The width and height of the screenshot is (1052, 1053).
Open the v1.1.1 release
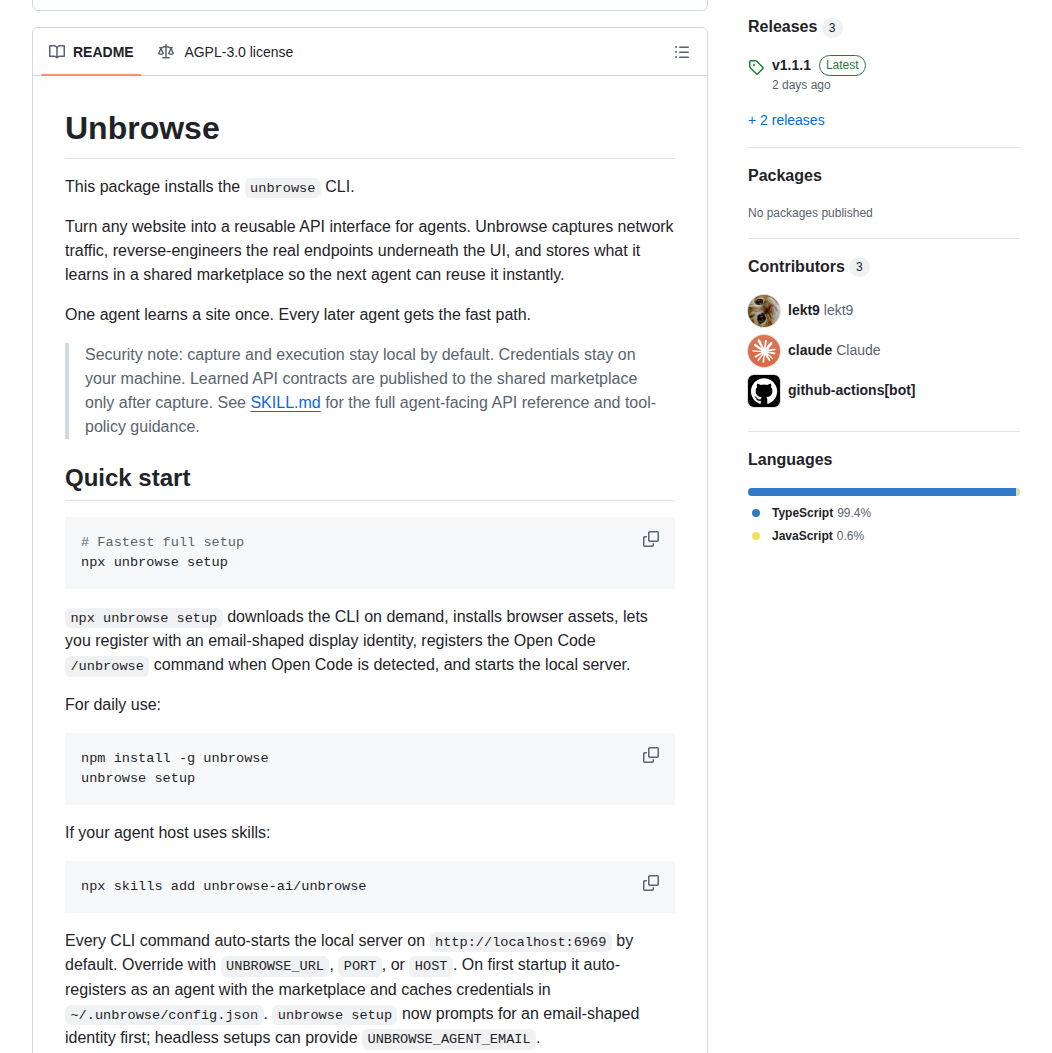pos(791,64)
